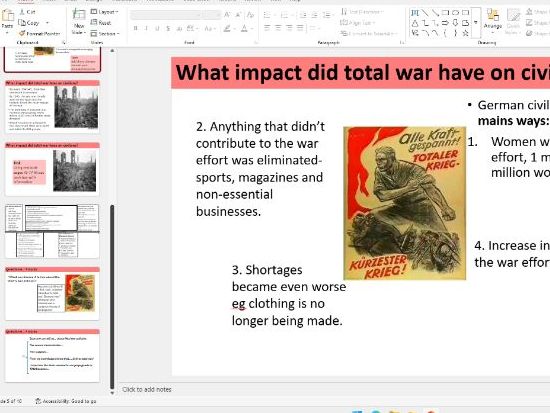Open the Copy options dropdown arrow
Screen dimensions: 550x413
point(47,23)
